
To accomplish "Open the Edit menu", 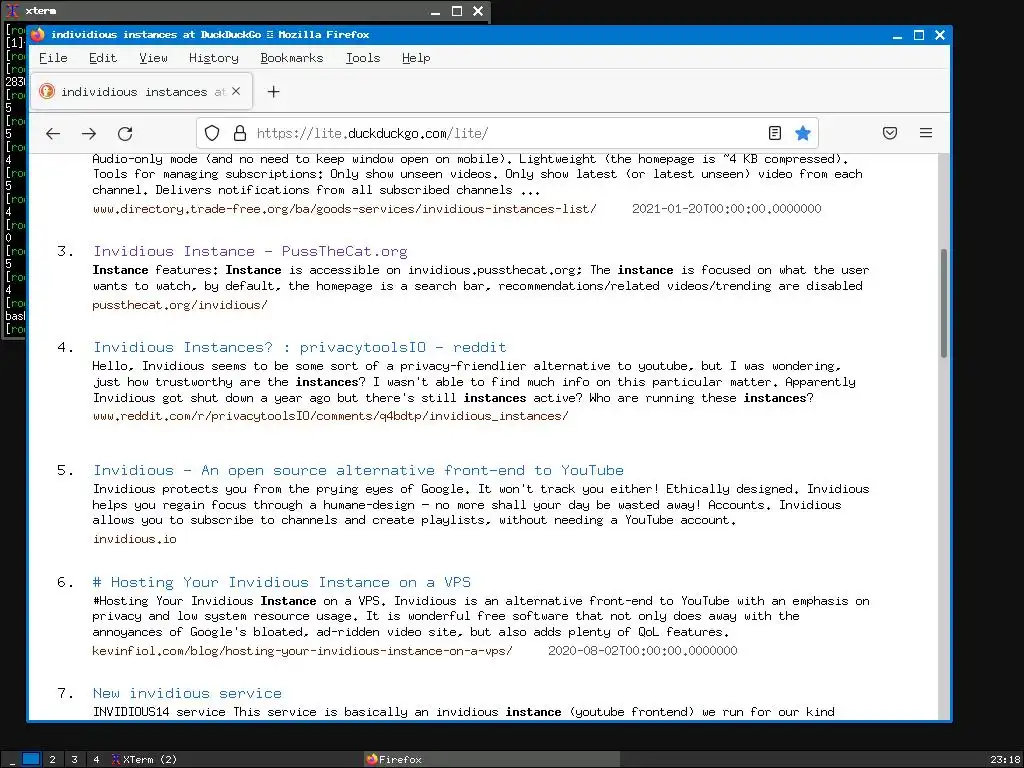I will (x=103, y=58).
